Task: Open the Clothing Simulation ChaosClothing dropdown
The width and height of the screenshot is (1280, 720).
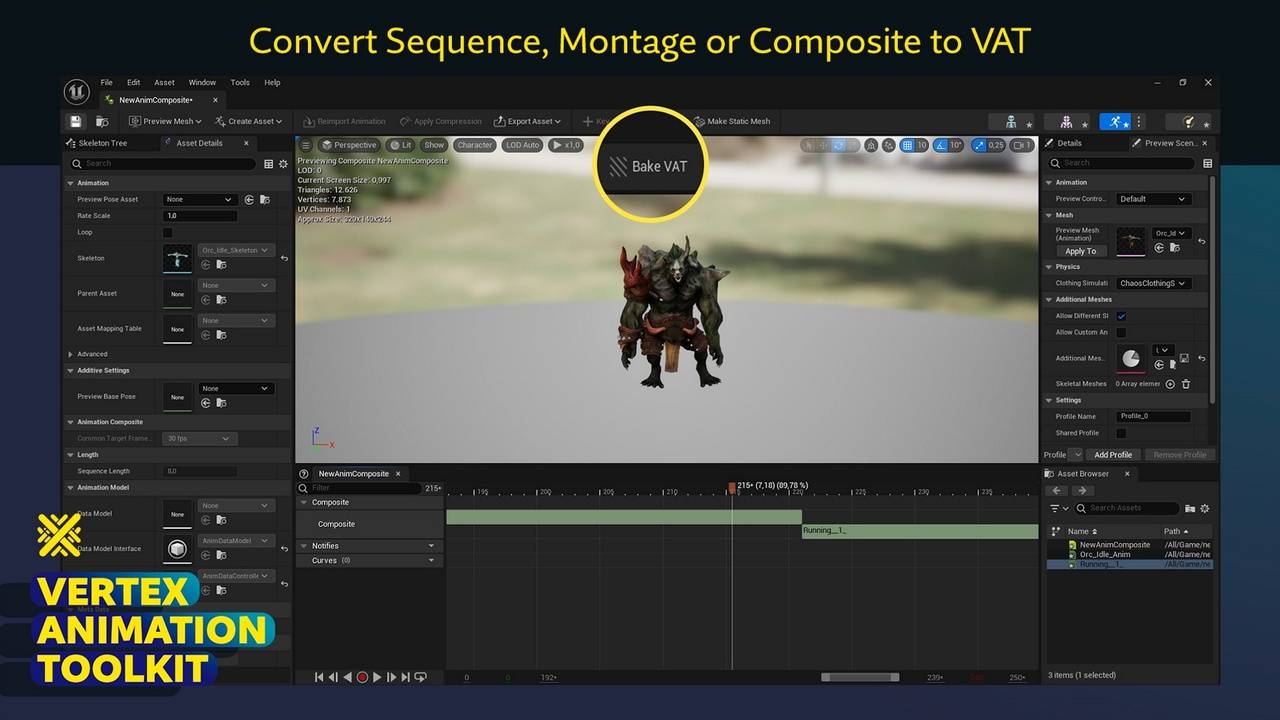Action: pos(1152,283)
